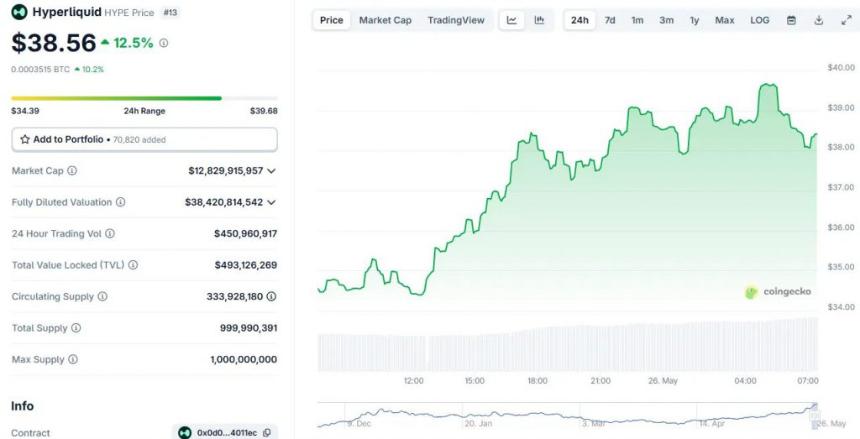Select the Max time range
The height and width of the screenshot is (439, 860).
(x=725, y=20)
